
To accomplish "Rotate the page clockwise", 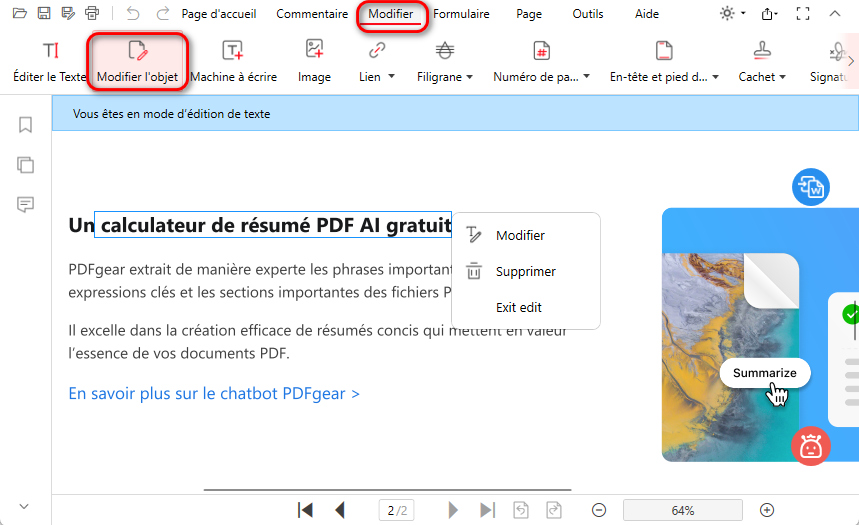I will [554, 510].
